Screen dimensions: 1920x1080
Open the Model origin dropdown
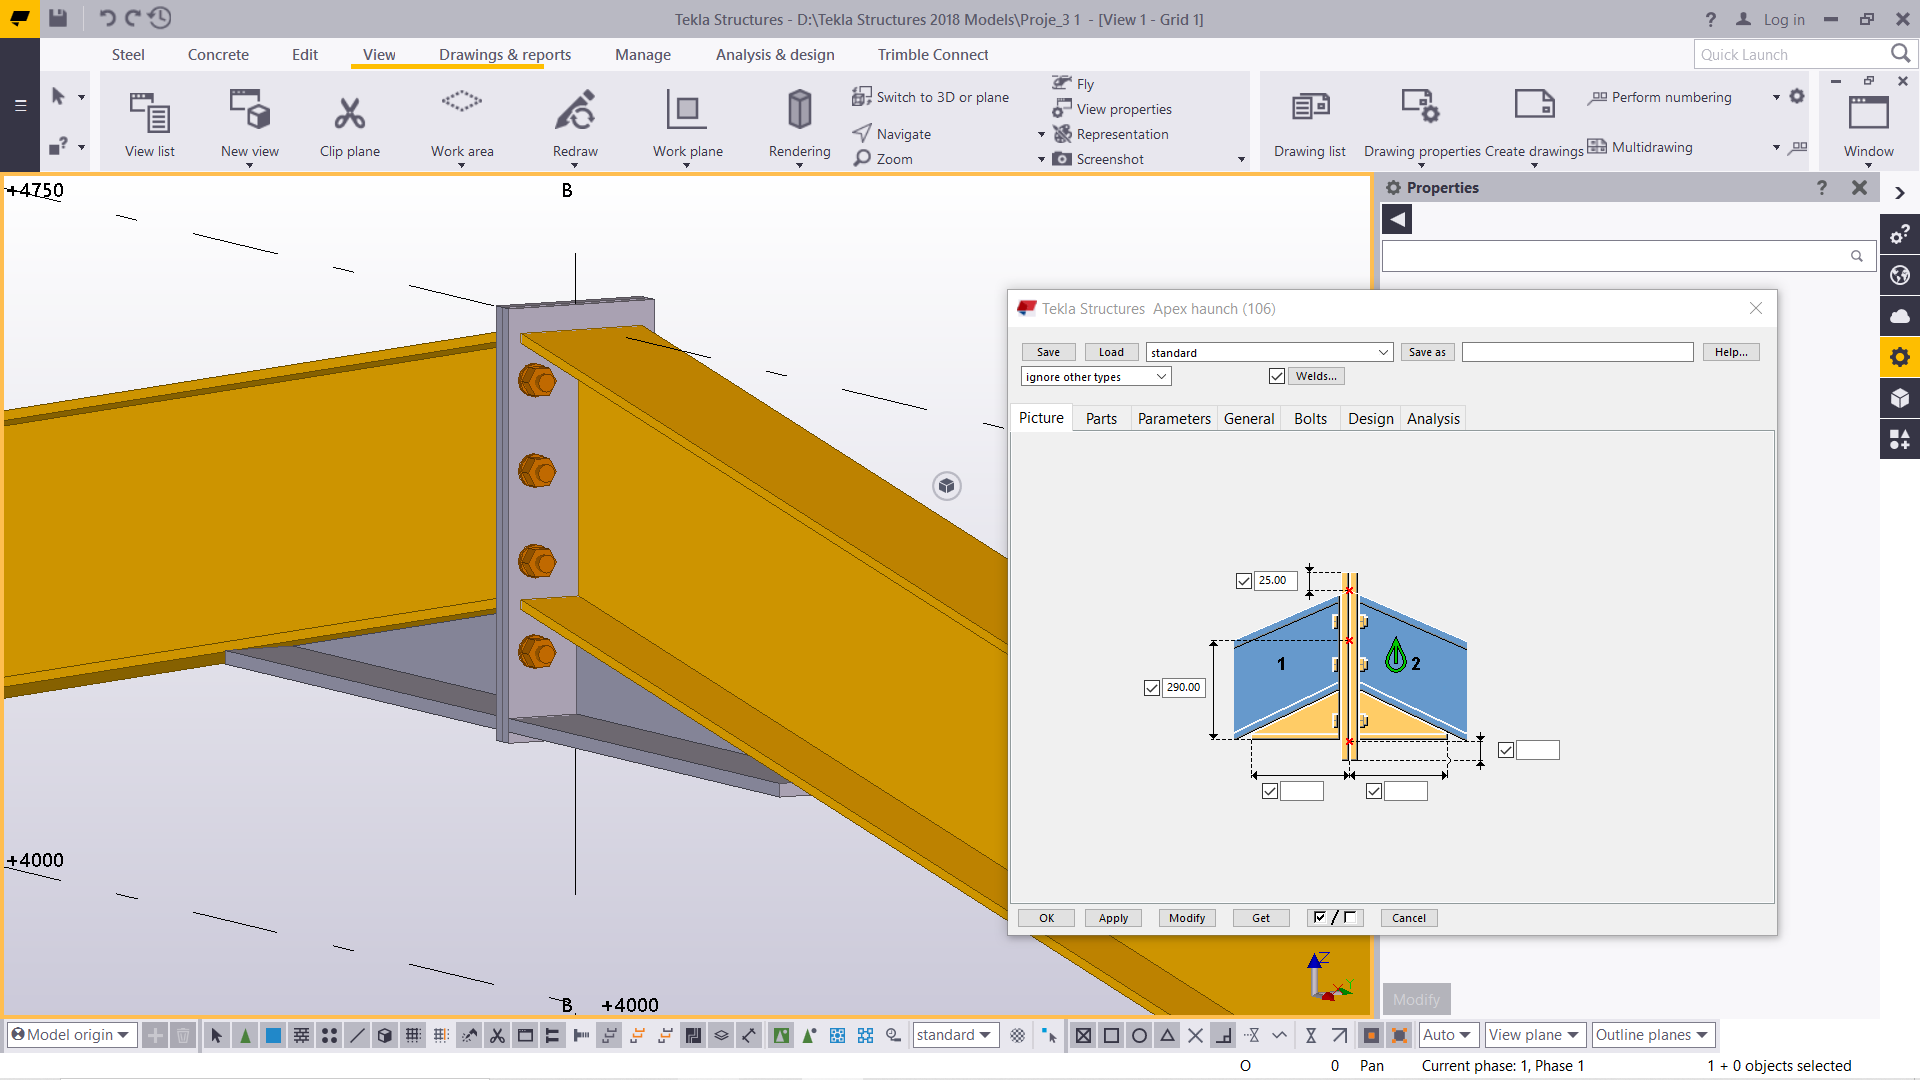point(70,1035)
